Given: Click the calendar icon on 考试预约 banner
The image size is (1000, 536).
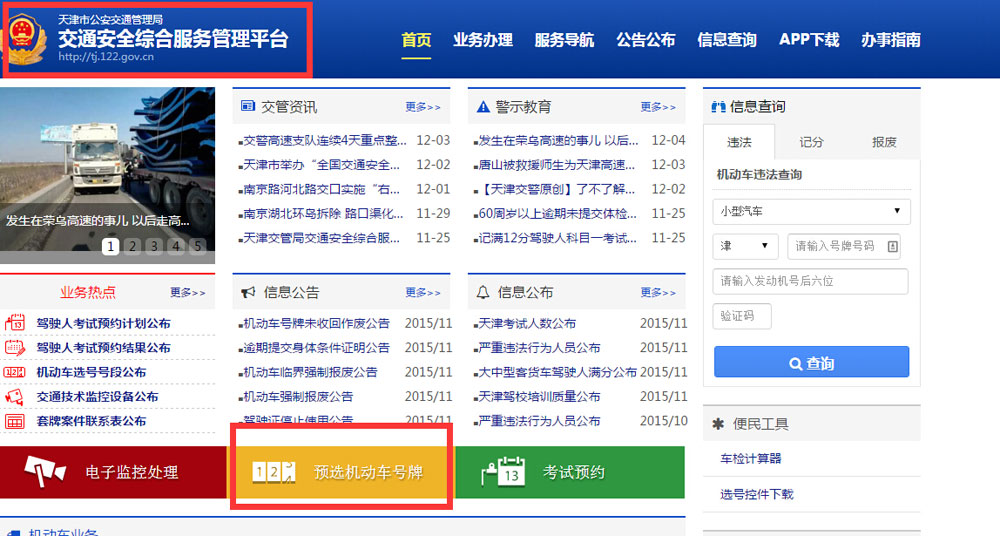Looking at the screenshot, I should click(504, 472).
